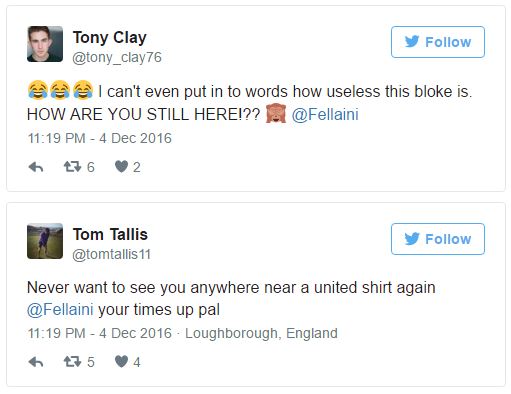Follow Tony Clay
The width and height of the screenshot is (511, 394).
point(438,42)
